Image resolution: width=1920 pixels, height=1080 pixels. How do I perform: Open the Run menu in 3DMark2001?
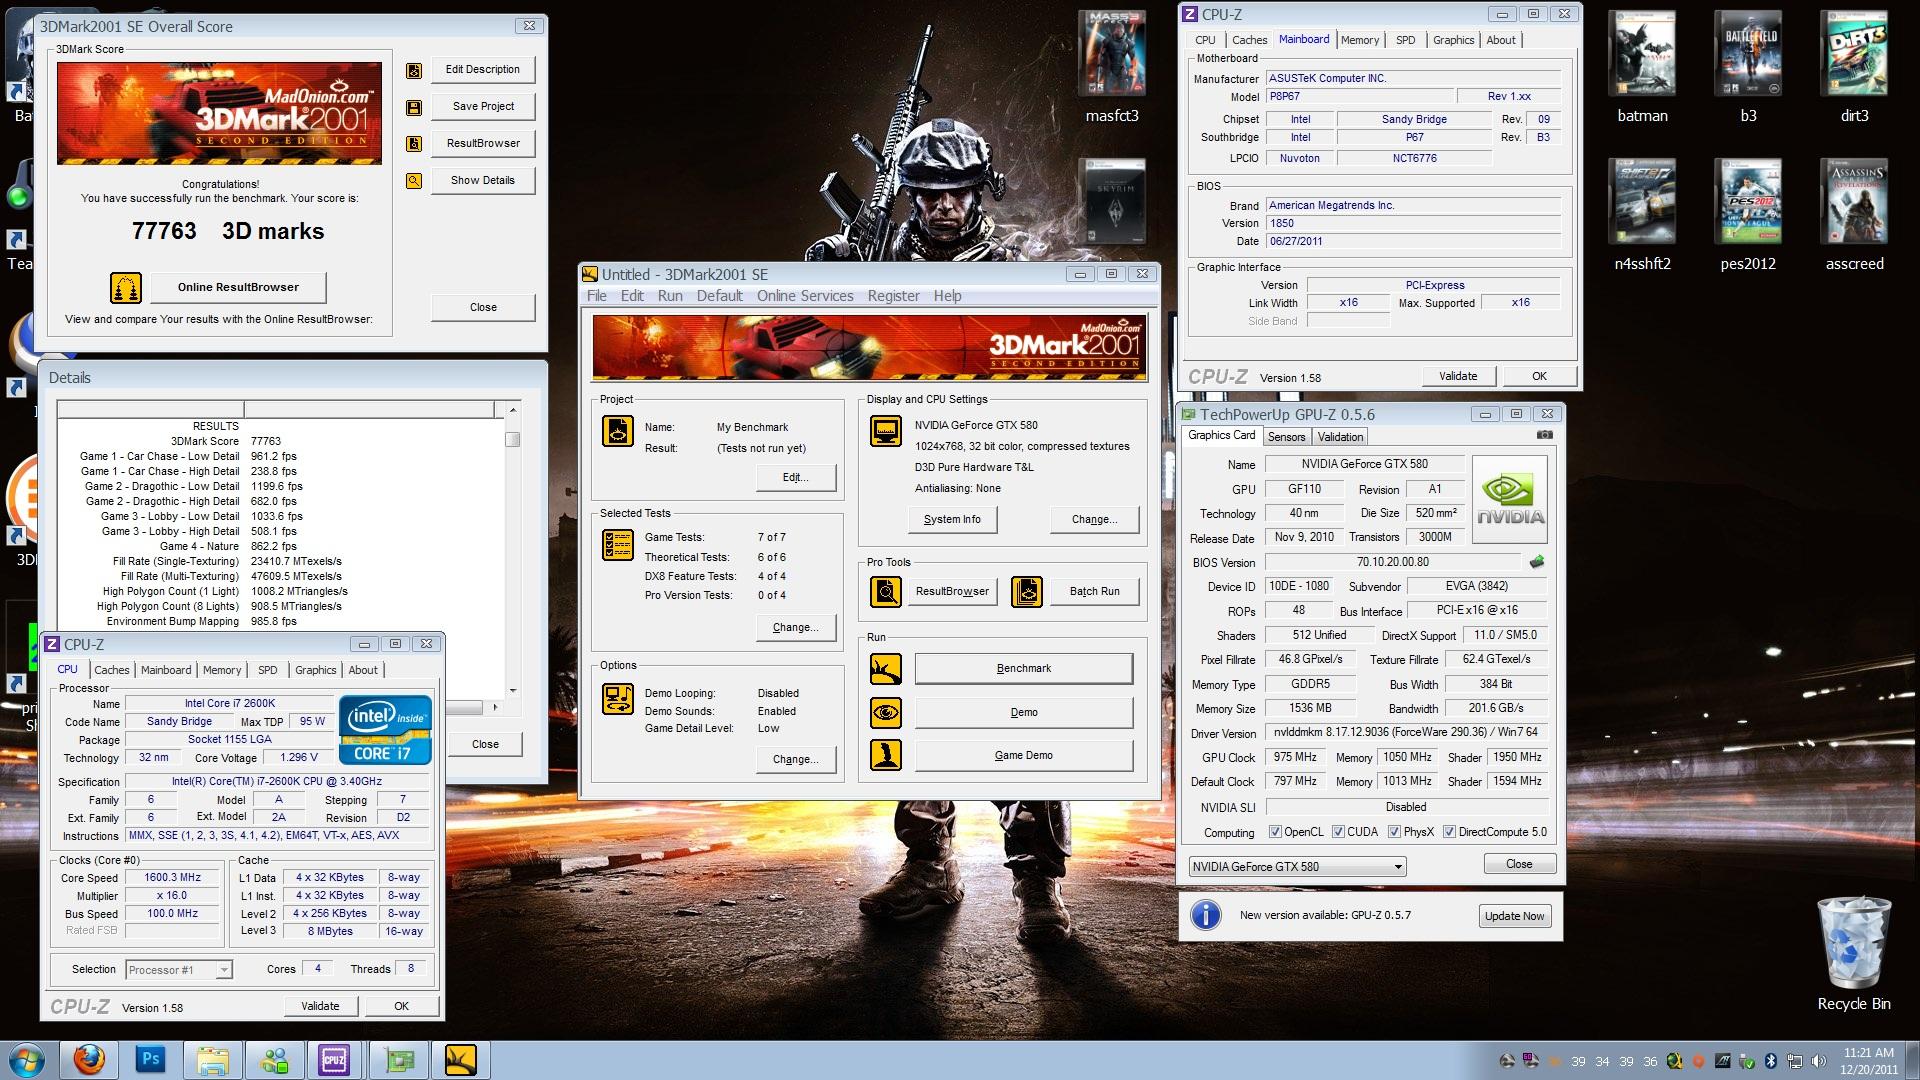click(670, 296)
